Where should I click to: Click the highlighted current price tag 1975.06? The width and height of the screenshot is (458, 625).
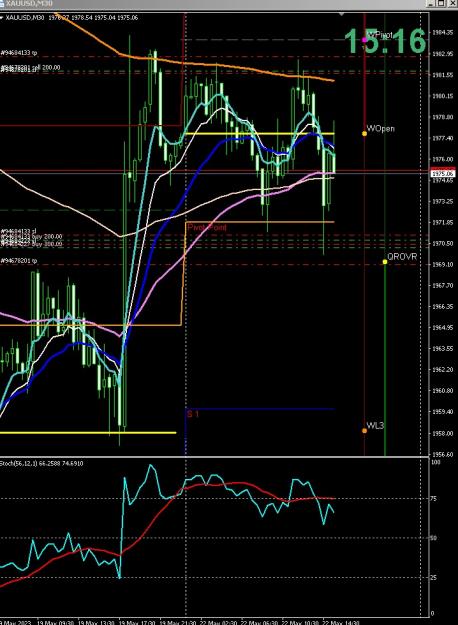point(443,174)
